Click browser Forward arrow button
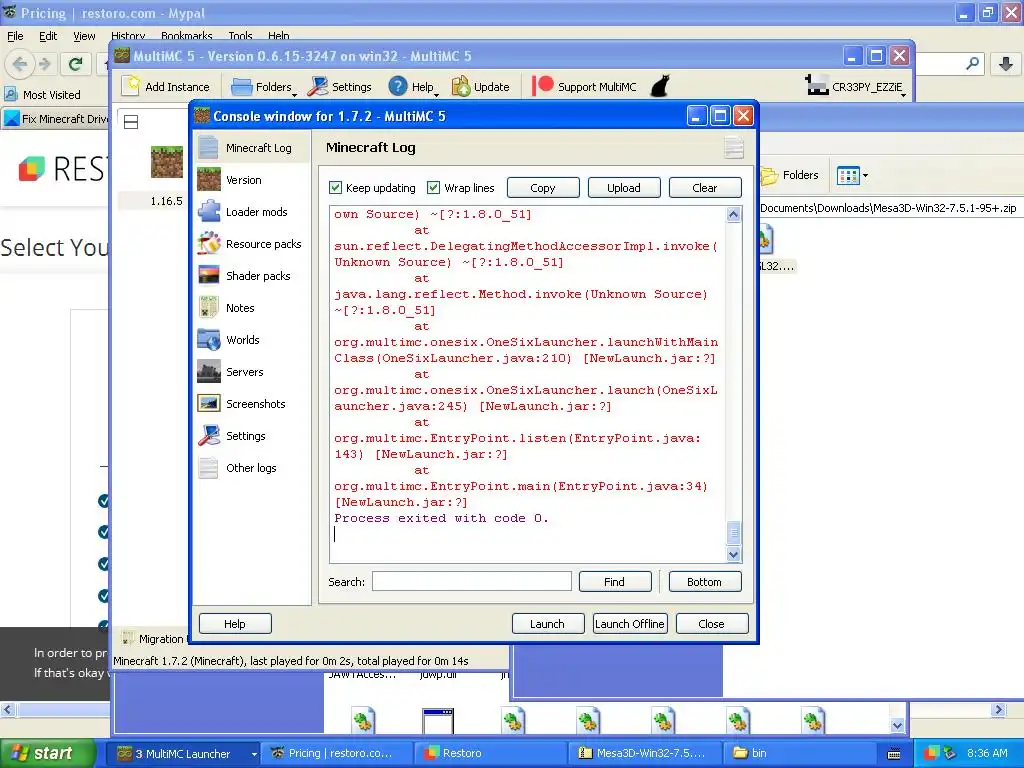Image resolution: width=1024 pixels, height=768 pixels. [x=44, y=64]
